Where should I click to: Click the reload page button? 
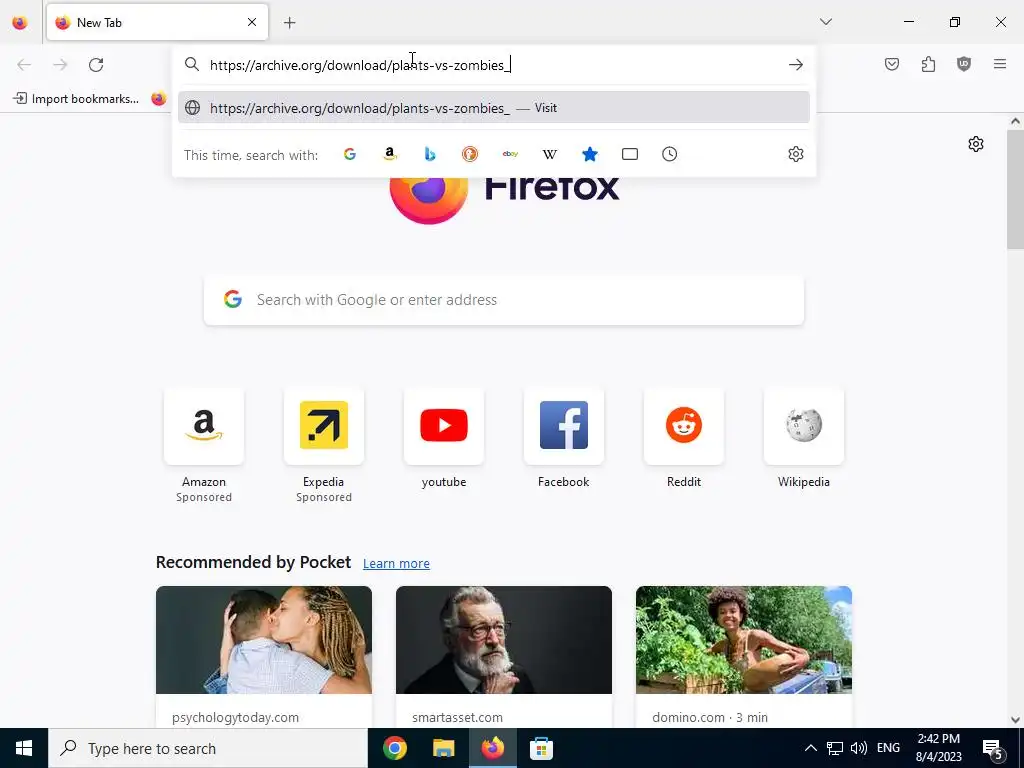click(x=96, y=65)
